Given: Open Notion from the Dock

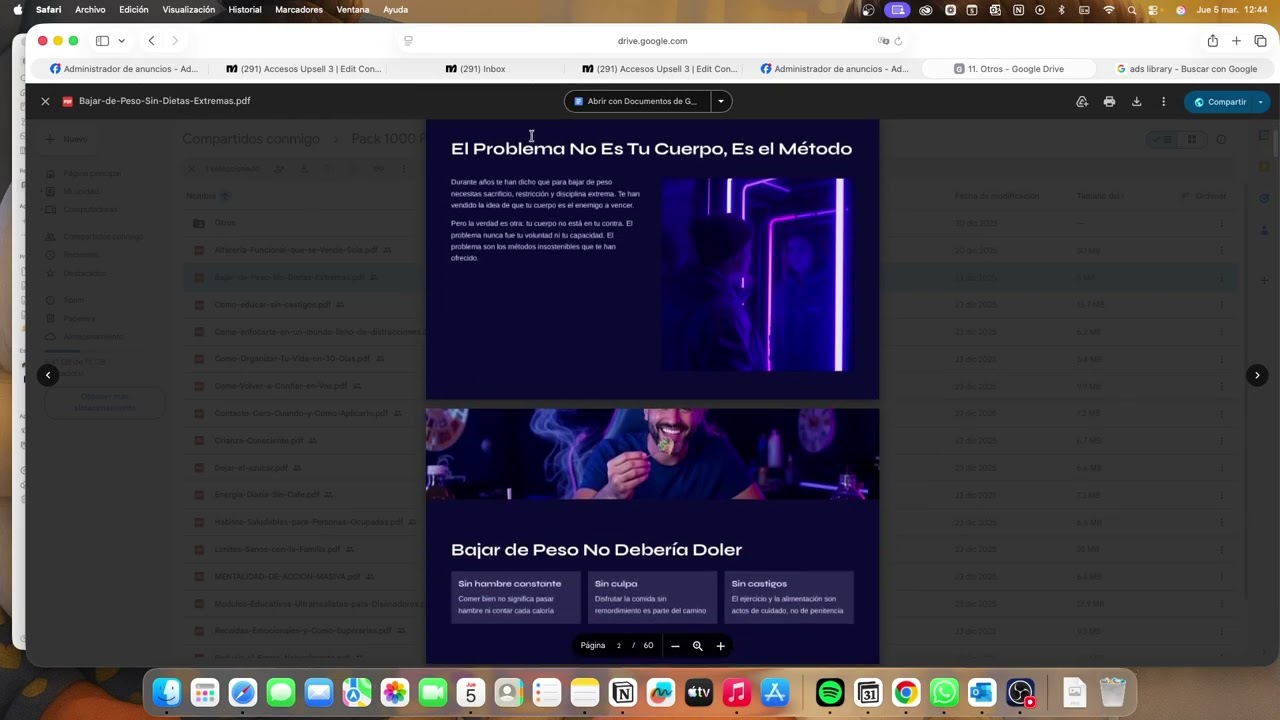Looking at the screenshot, I should pyautogui.click(x=623, y=692).
